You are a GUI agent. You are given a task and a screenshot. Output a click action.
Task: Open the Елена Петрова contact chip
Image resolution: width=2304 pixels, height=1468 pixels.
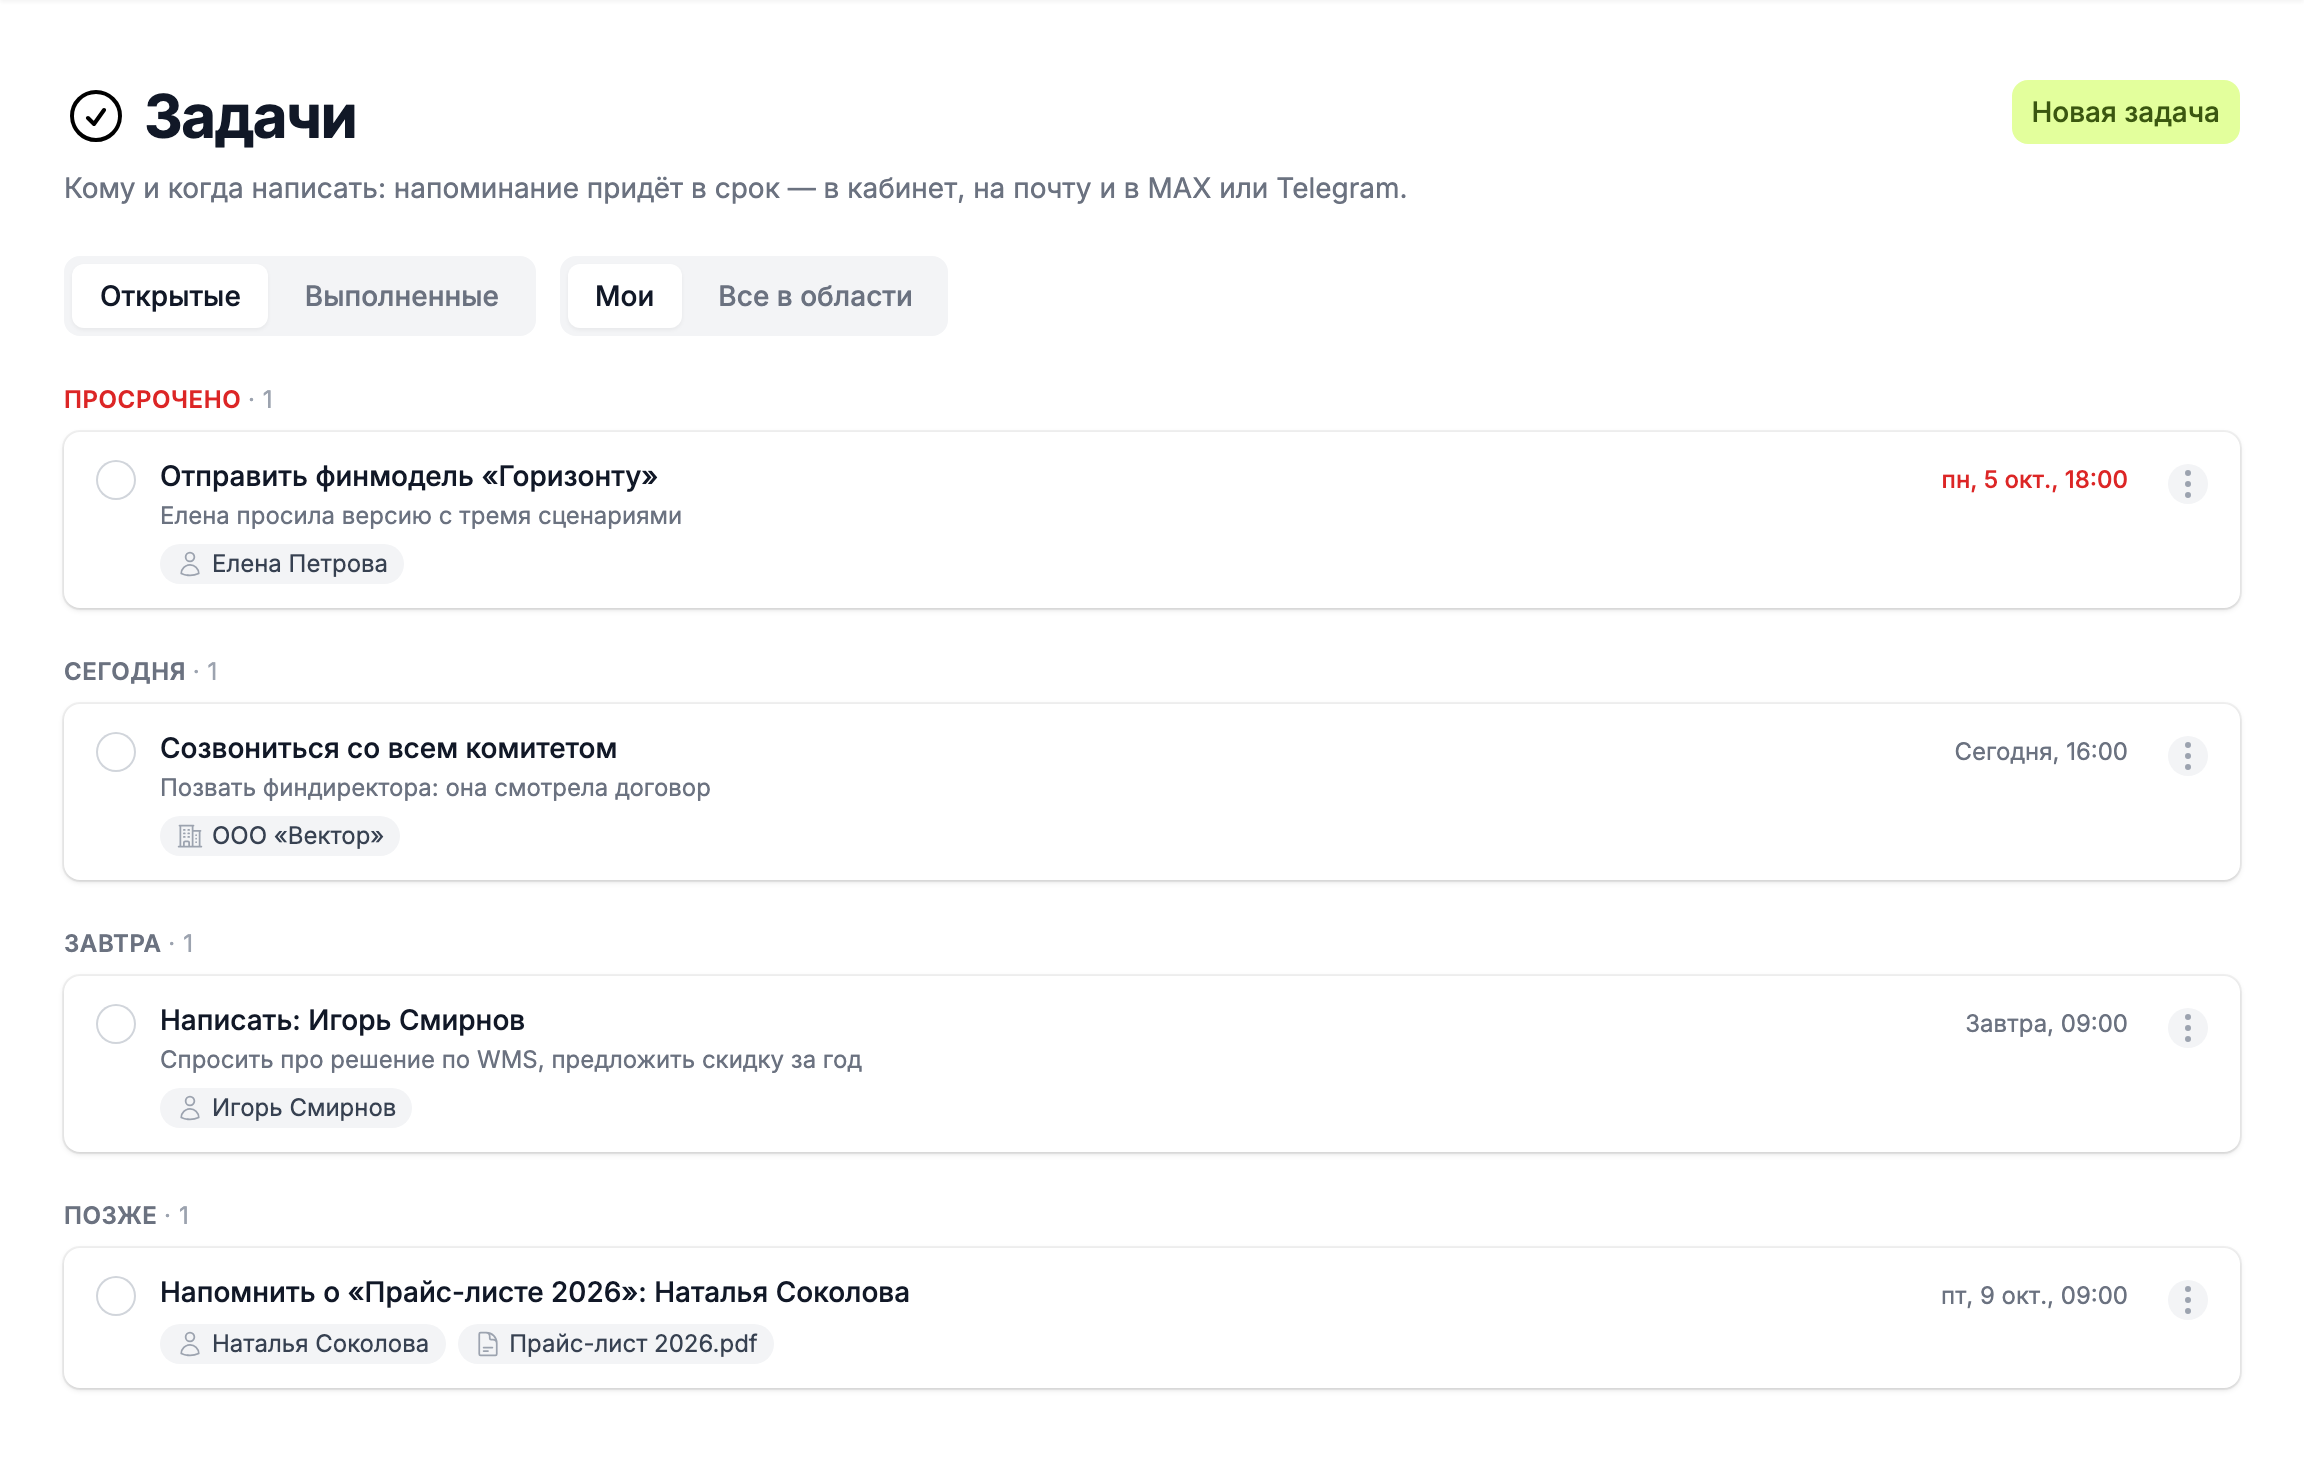click(x=282, y=564)
